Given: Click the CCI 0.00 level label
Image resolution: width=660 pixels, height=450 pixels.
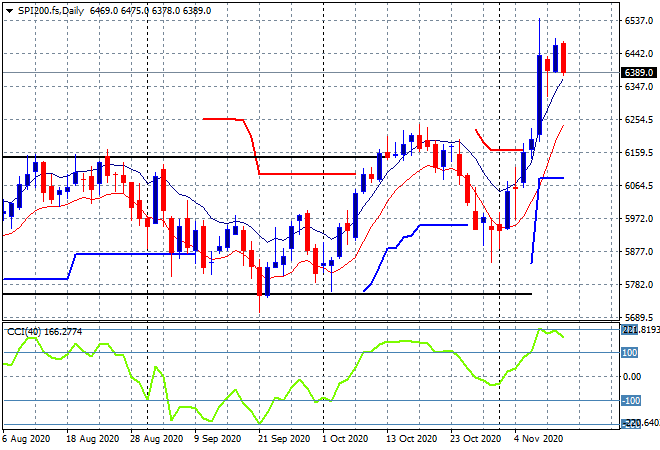Looking at the screenshot, I should click(x=632, y=376).
